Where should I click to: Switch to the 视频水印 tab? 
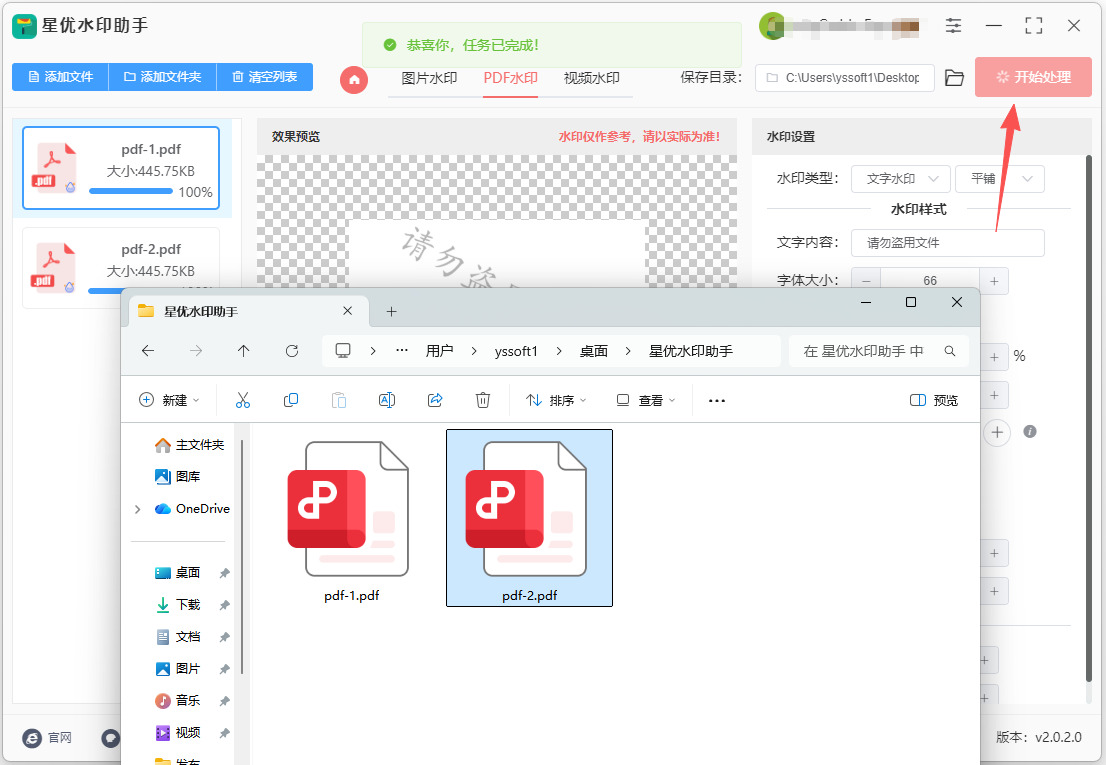tap(591, 78)
